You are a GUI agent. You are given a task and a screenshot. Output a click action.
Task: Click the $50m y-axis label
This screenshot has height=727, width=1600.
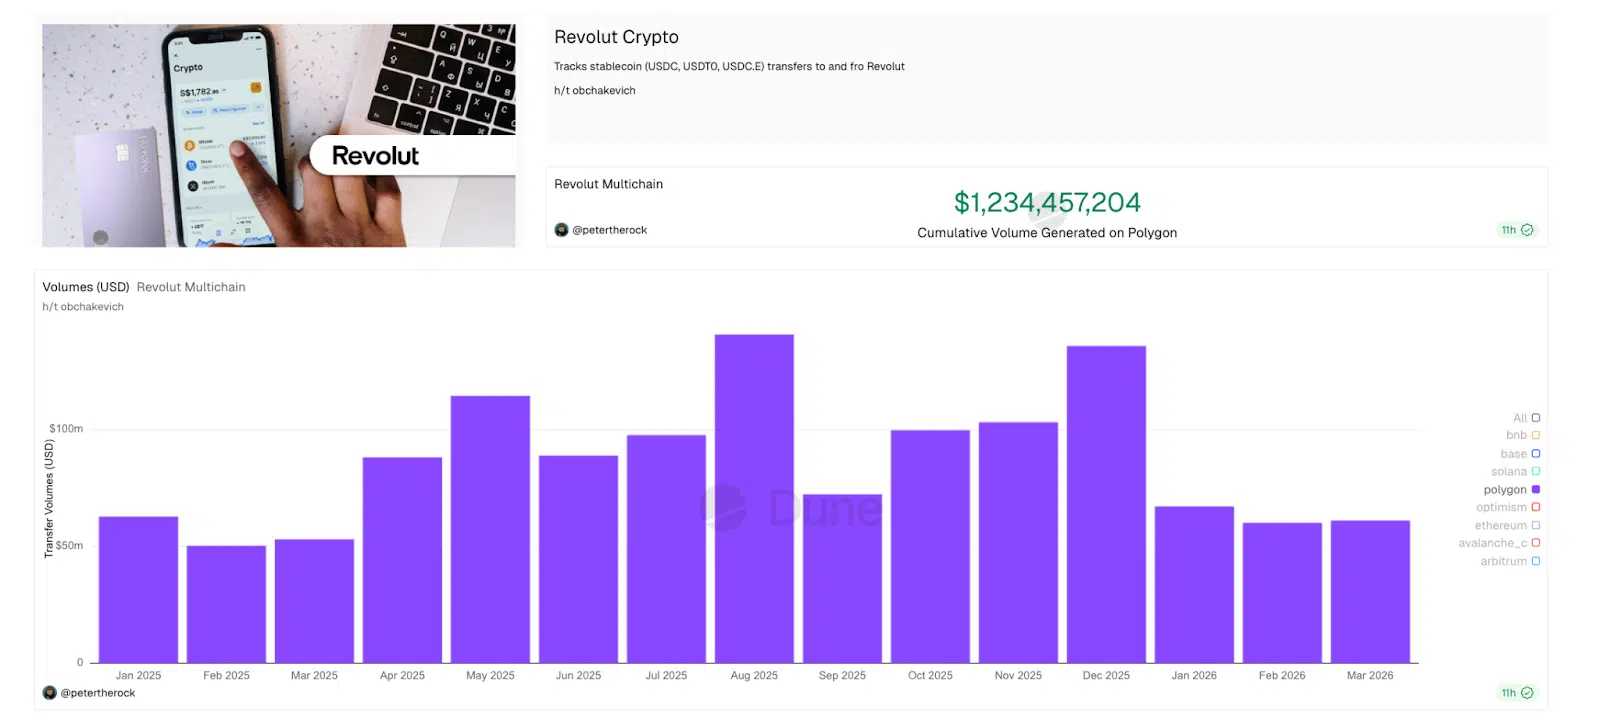[69, 546]
